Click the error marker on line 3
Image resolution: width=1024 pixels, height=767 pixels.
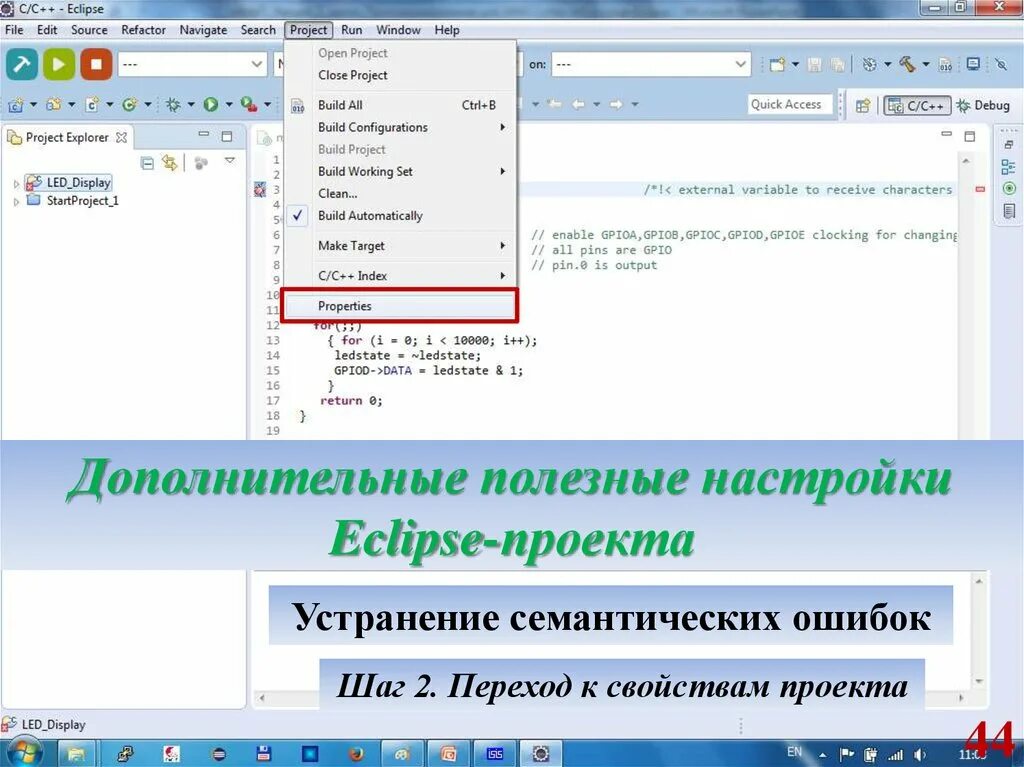[259, 189]
